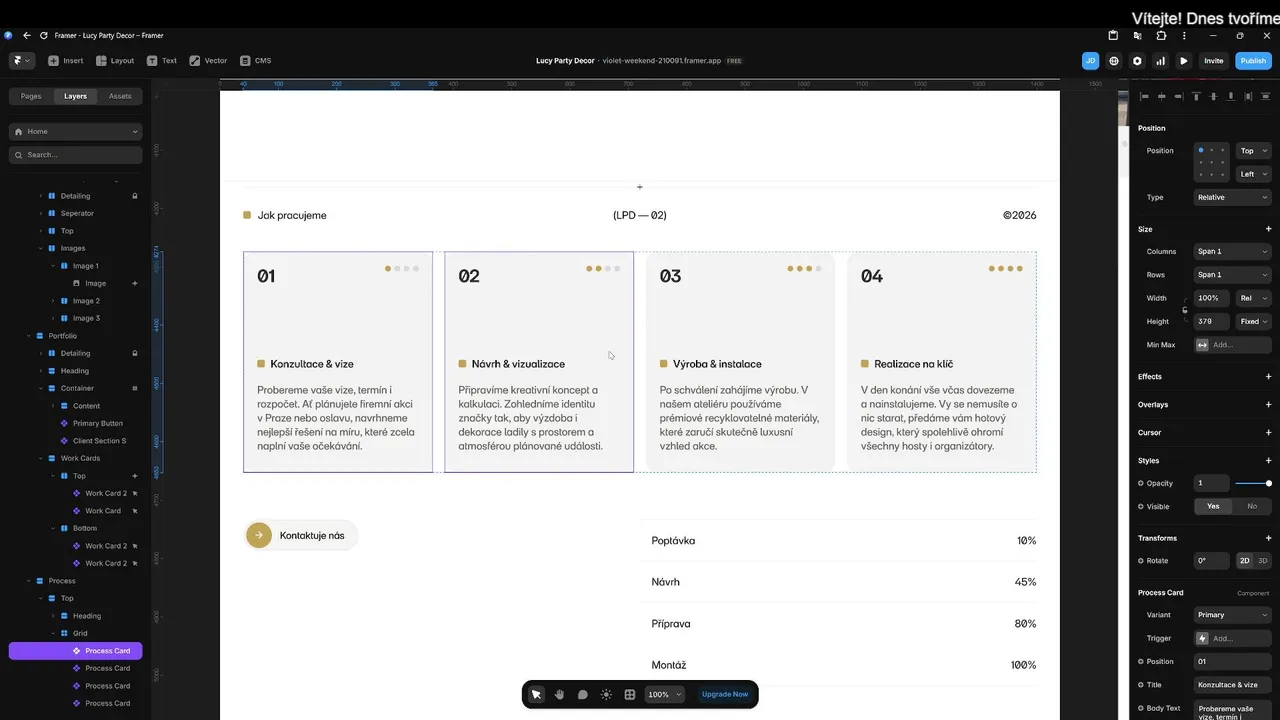Toggle the width-height aspect ratio lock

(1185, 310)
